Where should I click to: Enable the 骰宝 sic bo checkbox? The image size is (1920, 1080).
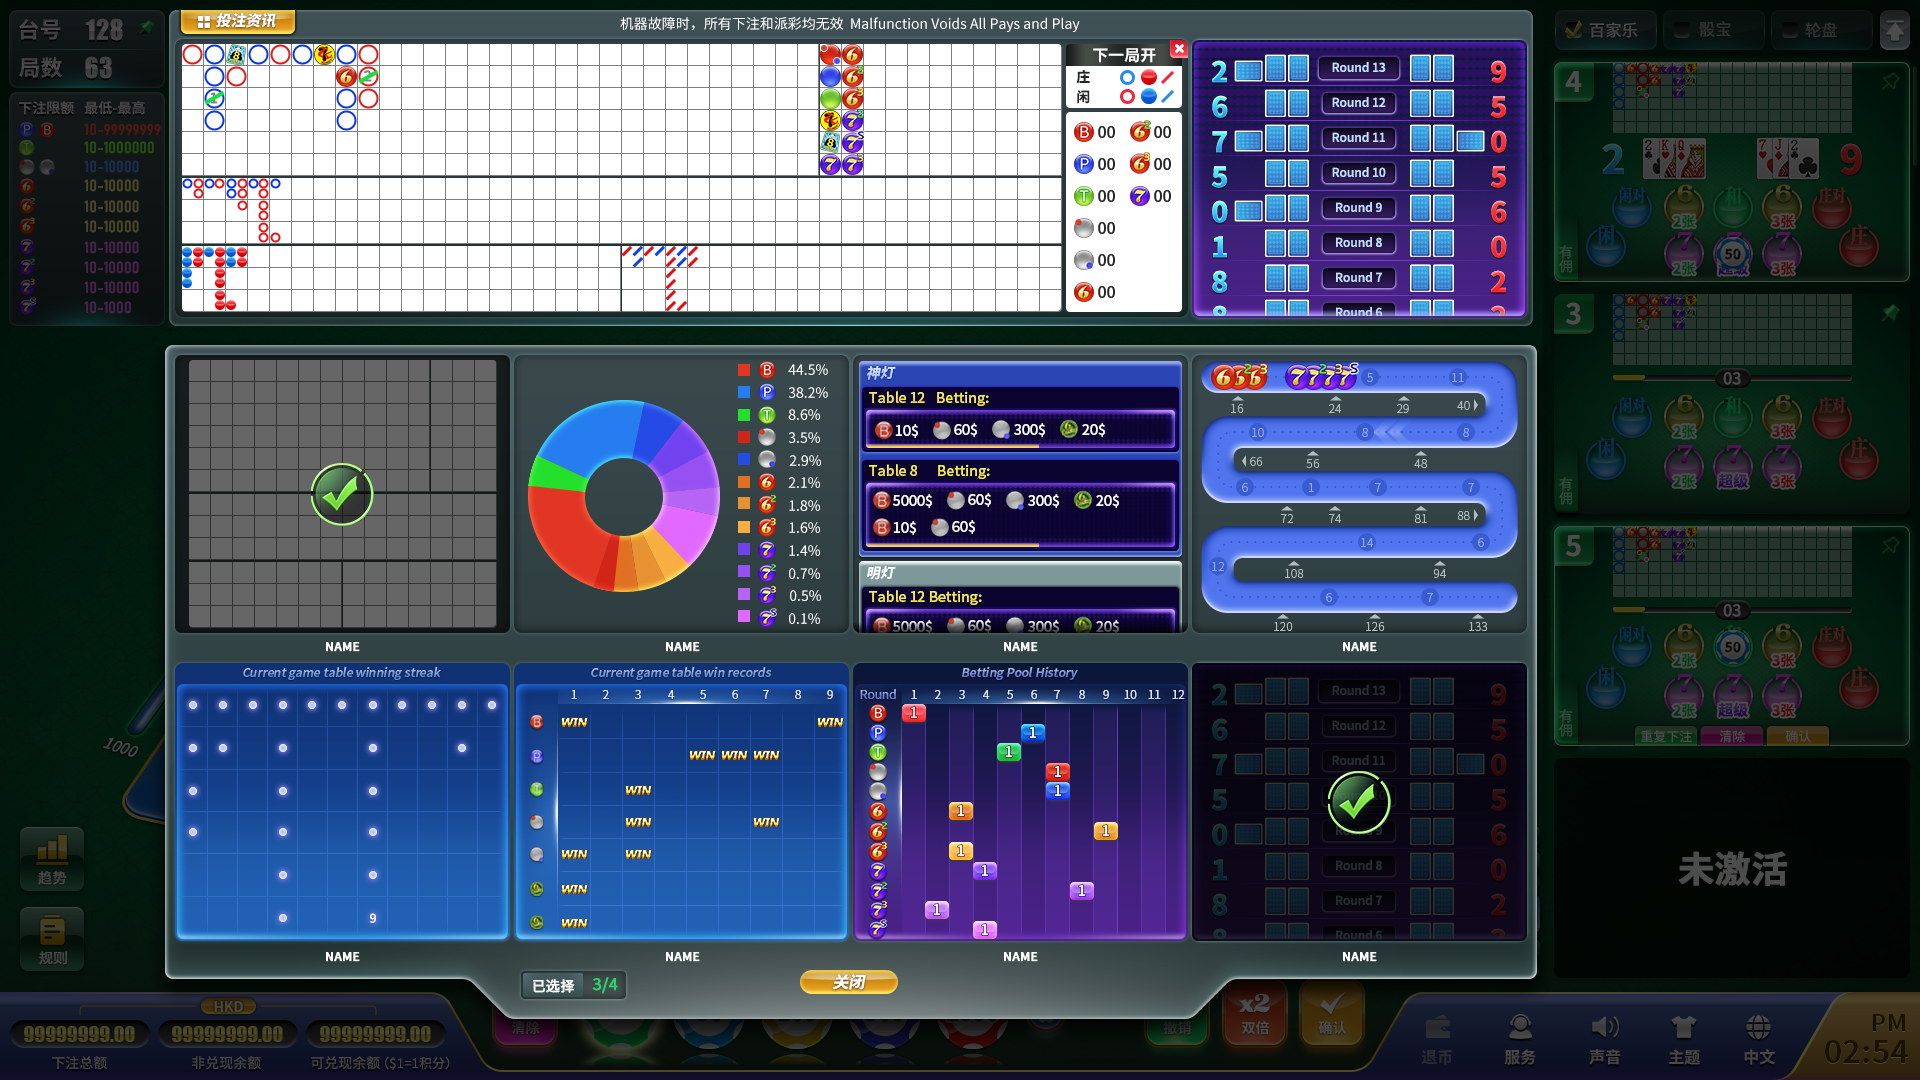coord(1682,30)
